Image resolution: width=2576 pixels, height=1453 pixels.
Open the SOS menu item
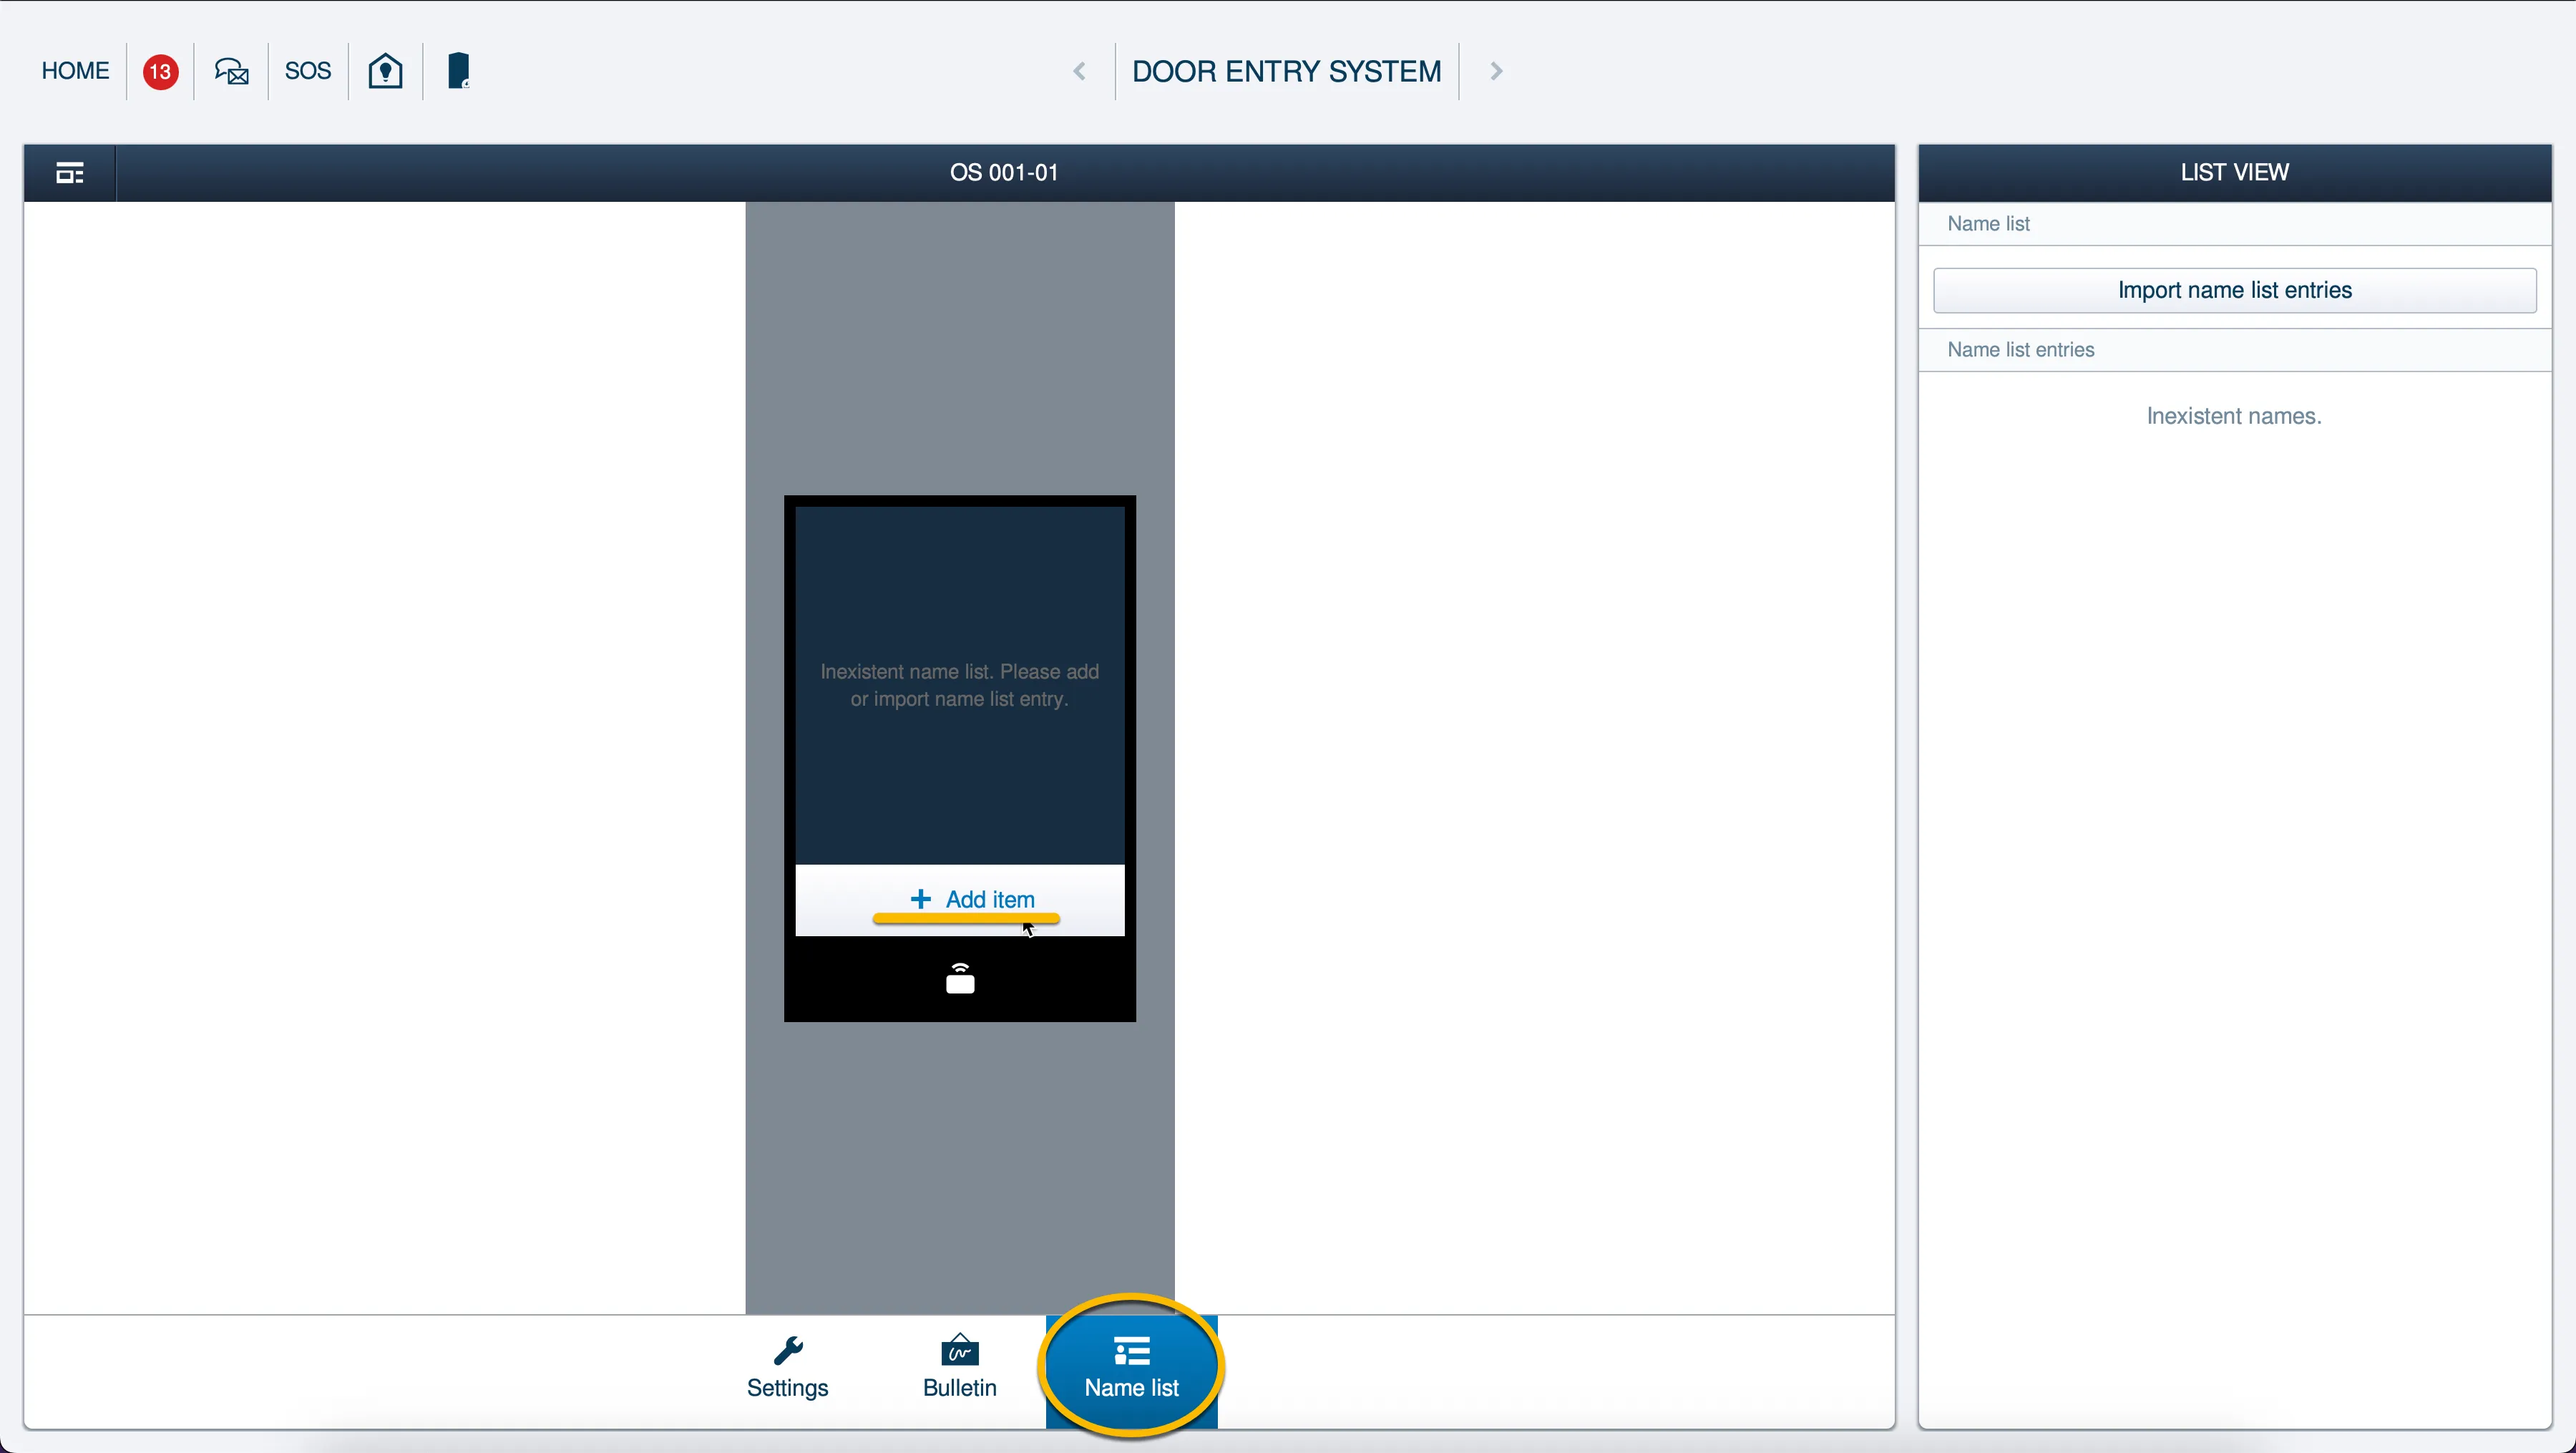coord(308,71)
